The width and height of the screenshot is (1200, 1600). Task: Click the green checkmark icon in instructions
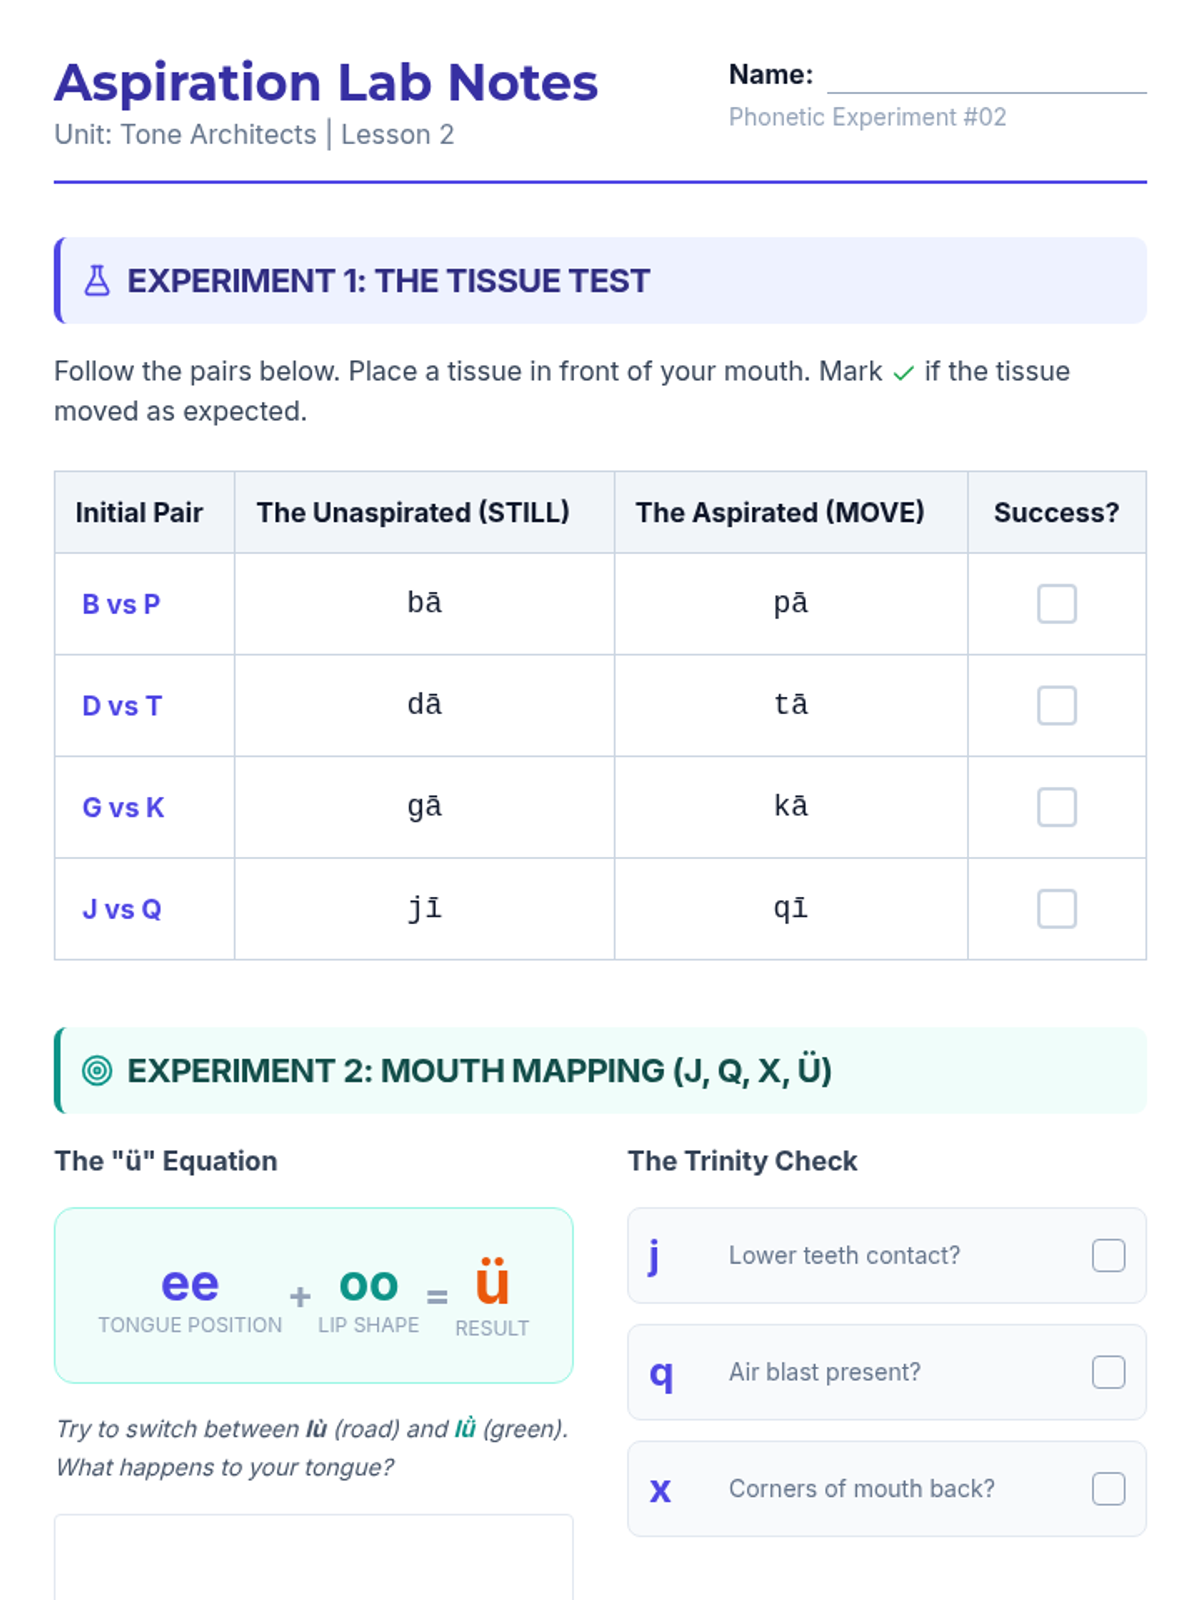click(904, 373)
